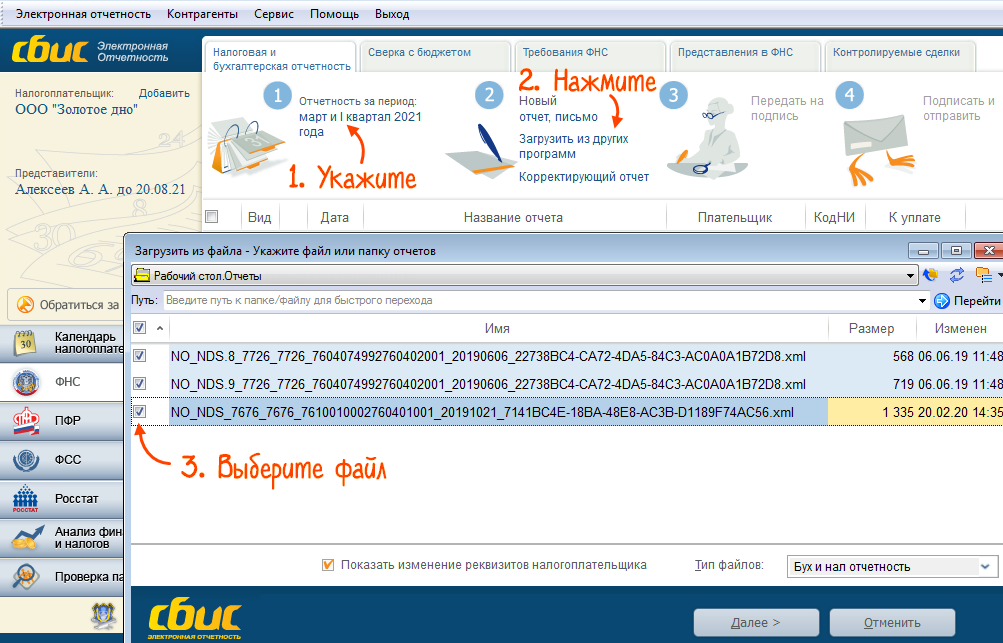Click the Корректирующий отчет link
This screenshot has height=643, width=1003.
coord(584,177)
